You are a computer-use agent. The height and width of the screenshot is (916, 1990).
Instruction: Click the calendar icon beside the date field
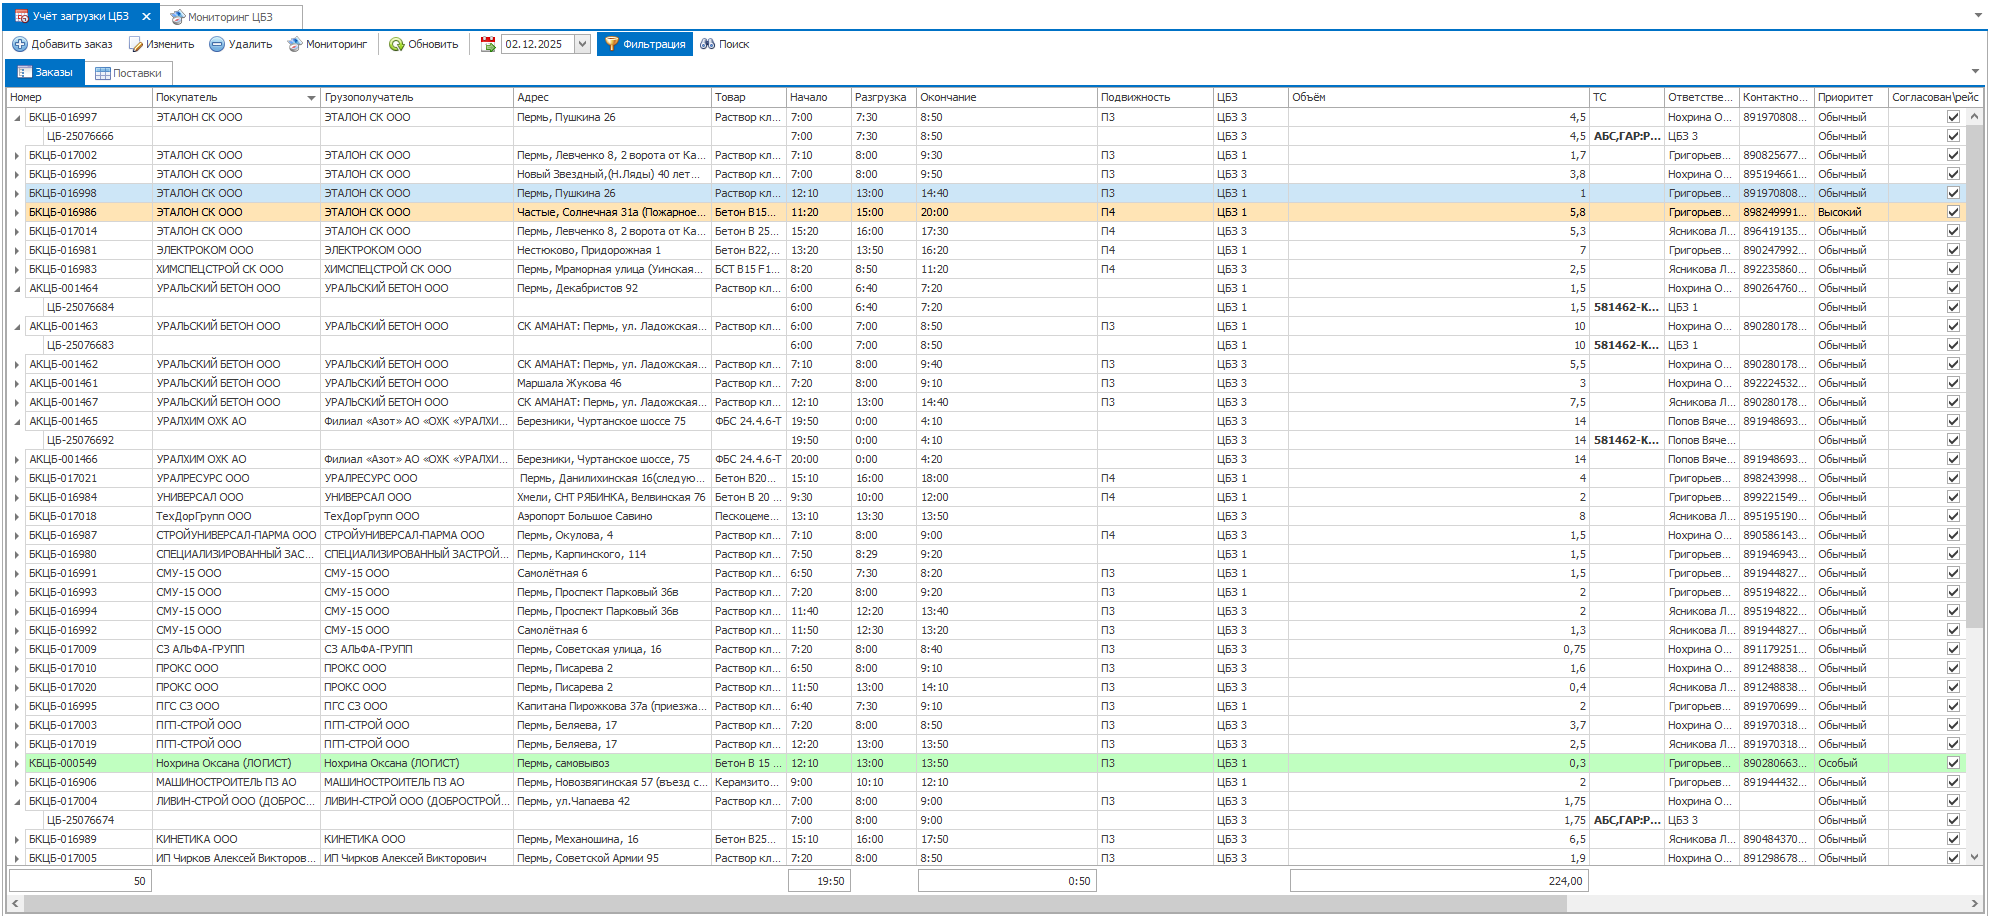click(x=488, y=44)
